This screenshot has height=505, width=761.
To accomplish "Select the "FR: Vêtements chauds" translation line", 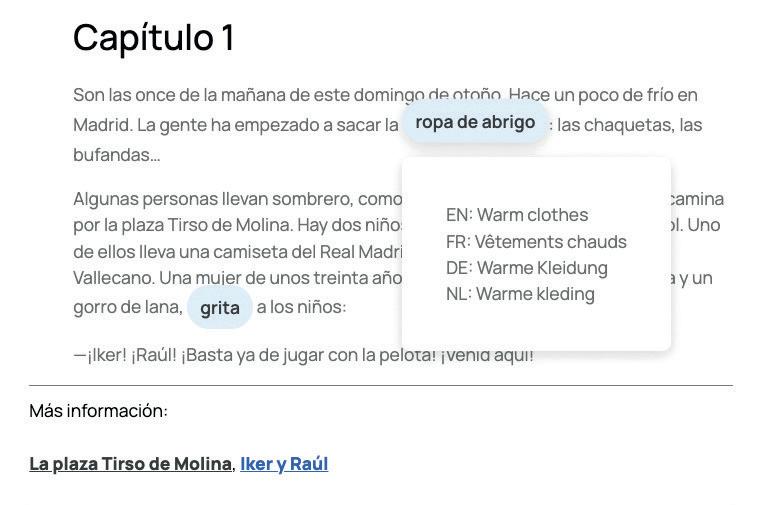I will click(536, 242).
